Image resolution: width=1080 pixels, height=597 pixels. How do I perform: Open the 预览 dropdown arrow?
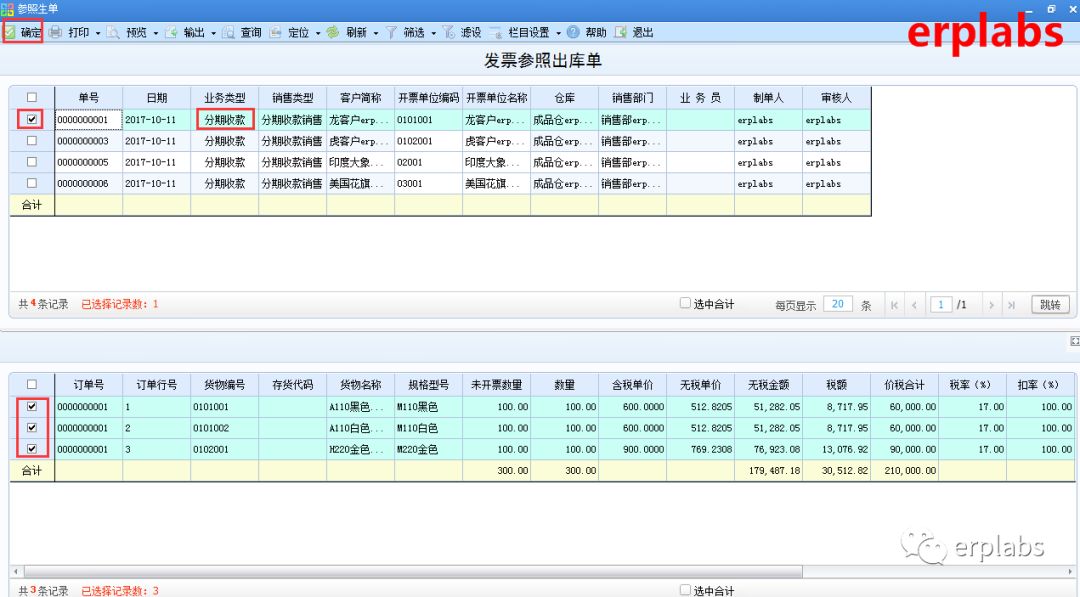pyautogui.click(x=156, y=33)
